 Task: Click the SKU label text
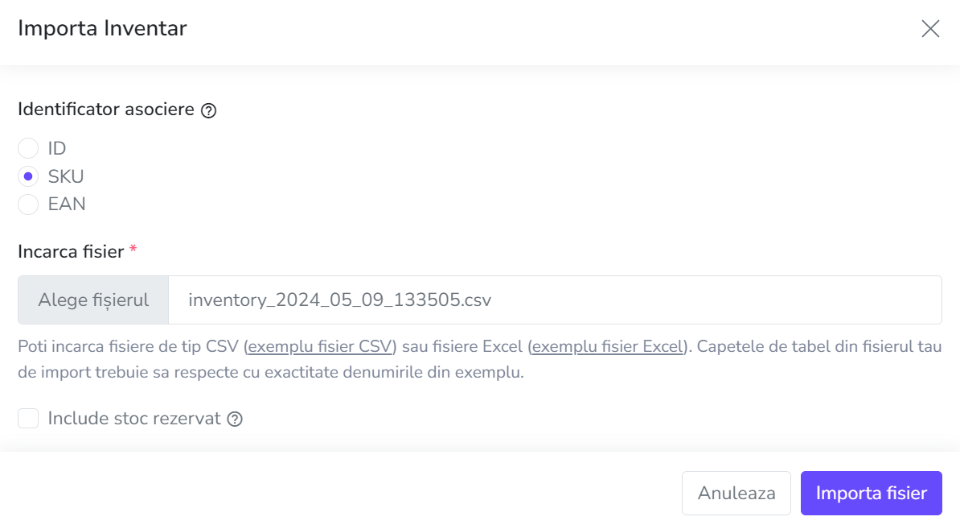tap(66, 176)
